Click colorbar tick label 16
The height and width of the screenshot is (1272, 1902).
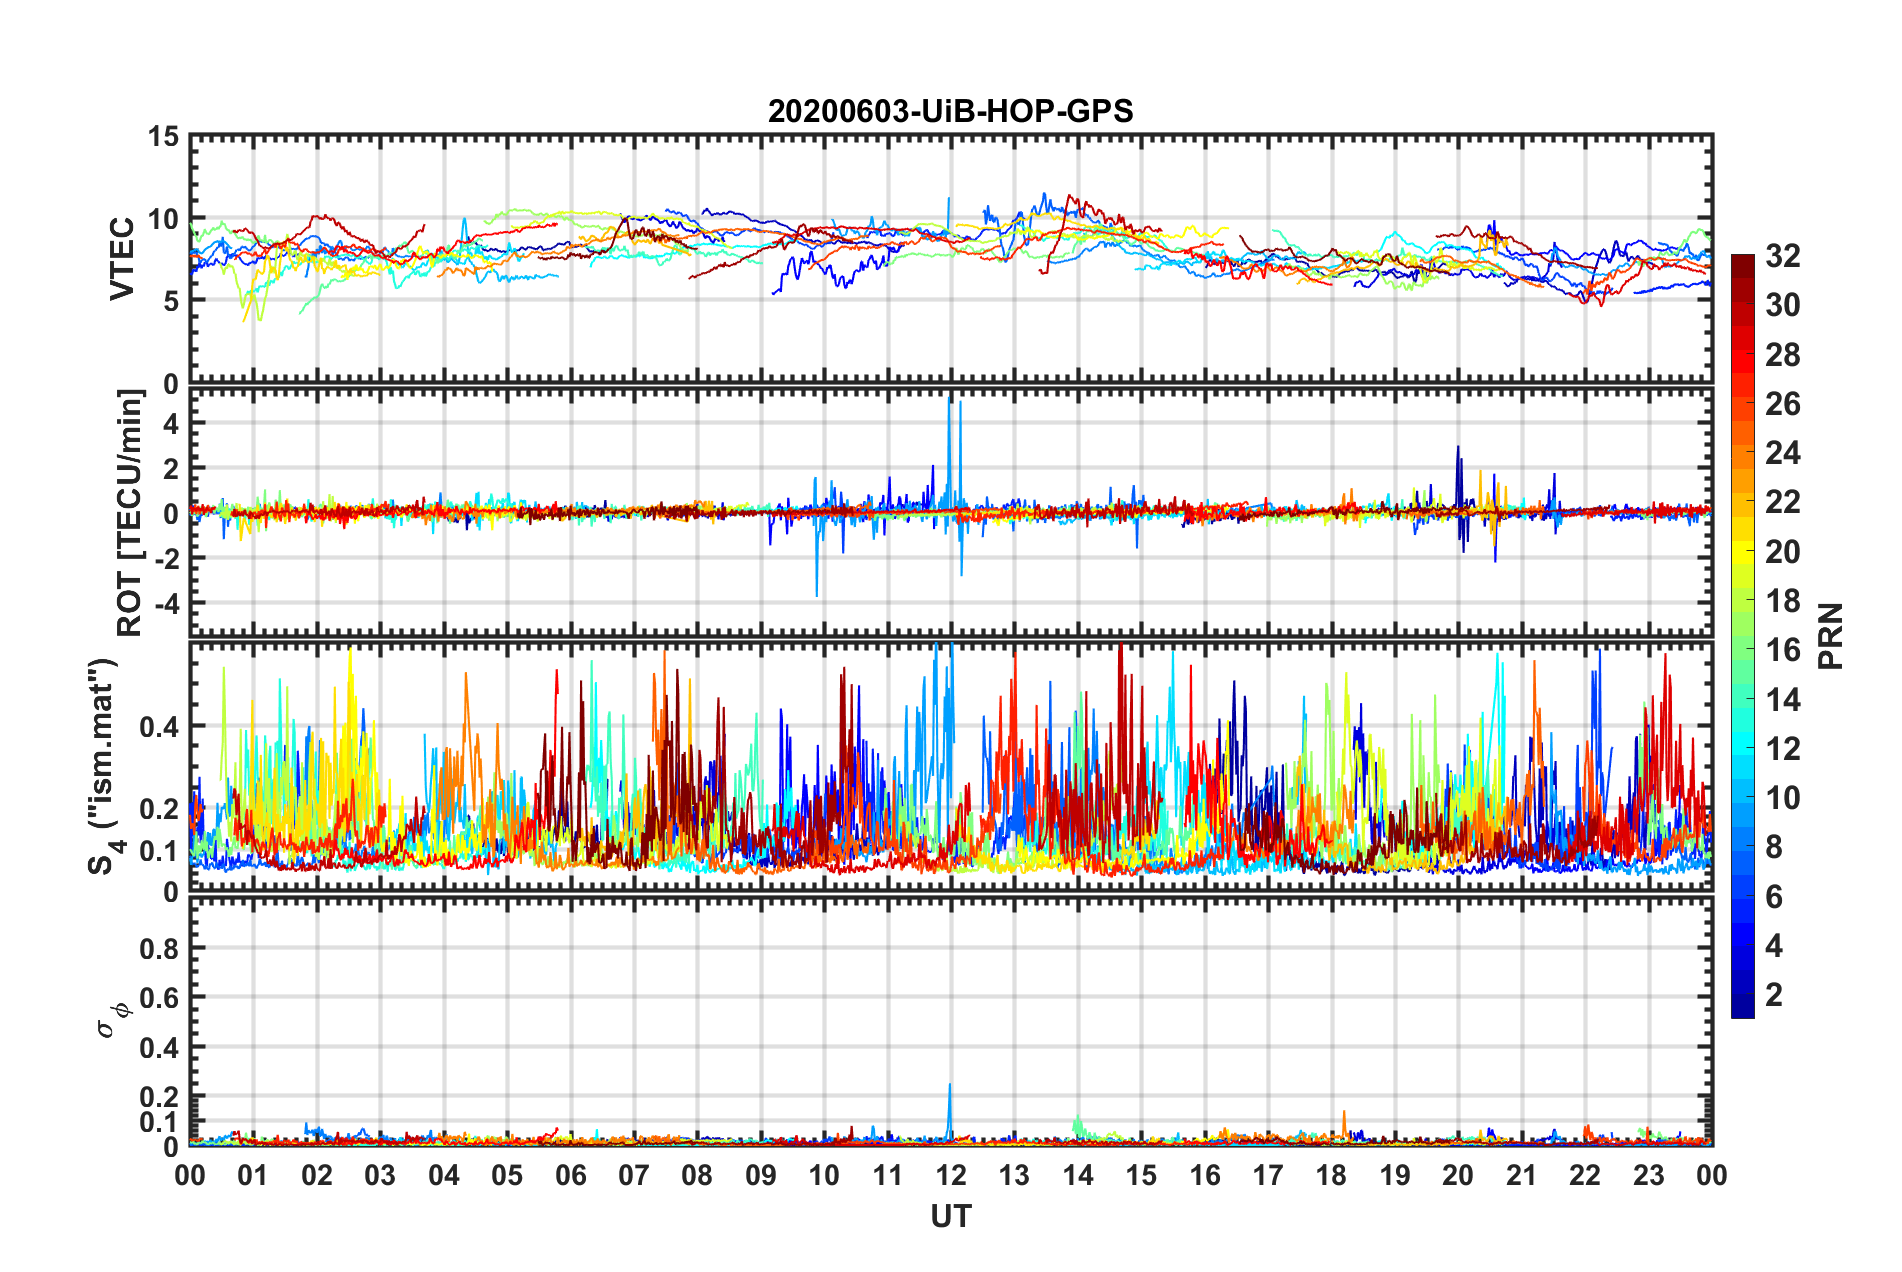coord(1782,650)
